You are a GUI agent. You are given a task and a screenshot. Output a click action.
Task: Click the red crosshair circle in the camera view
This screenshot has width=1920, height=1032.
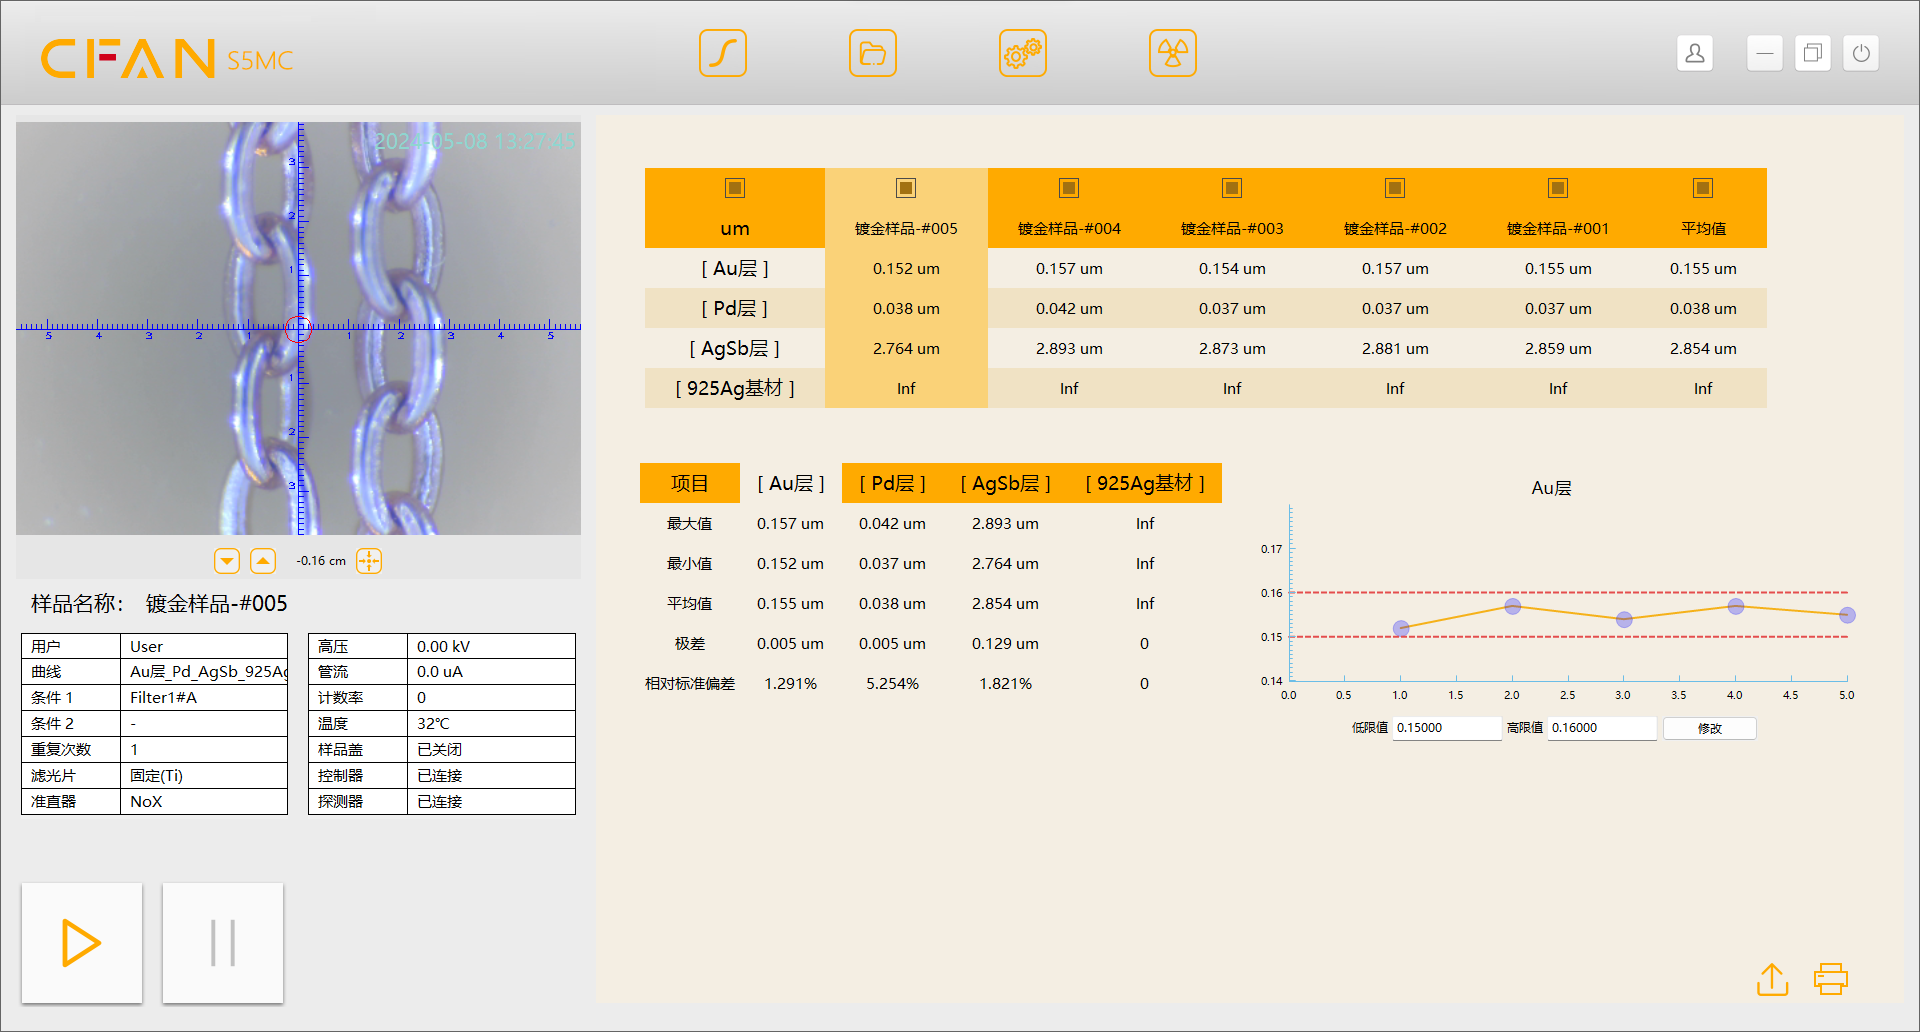(x=299, y=328)
